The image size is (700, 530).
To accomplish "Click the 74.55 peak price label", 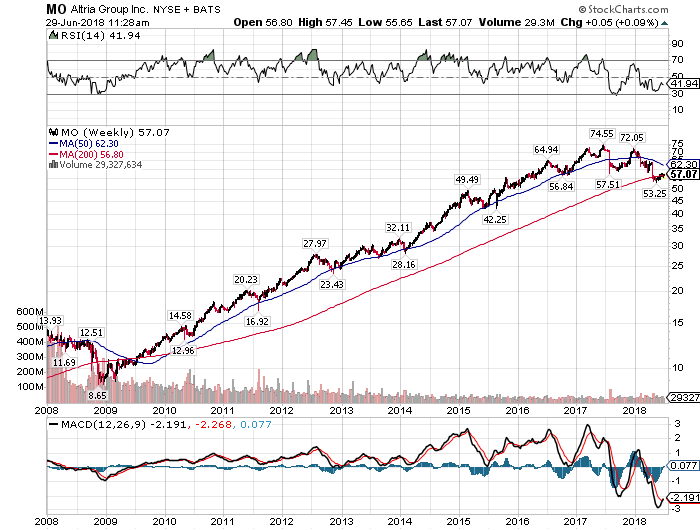I will click(602, 134).
